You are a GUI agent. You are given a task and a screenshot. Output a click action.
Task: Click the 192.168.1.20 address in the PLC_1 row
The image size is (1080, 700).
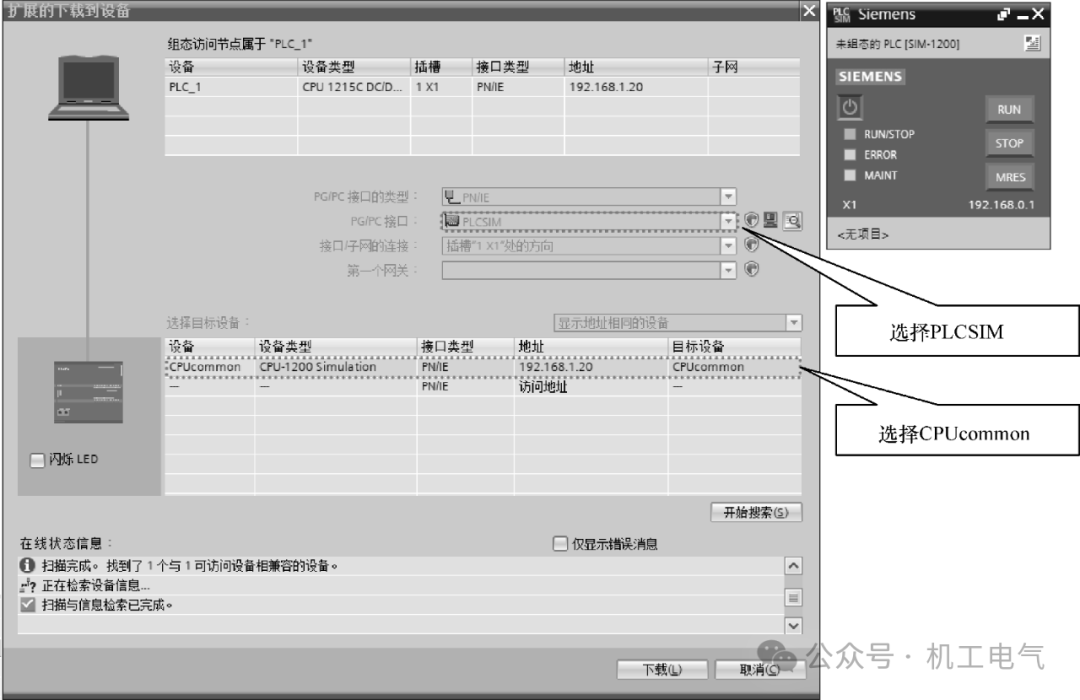click(605, 87)
